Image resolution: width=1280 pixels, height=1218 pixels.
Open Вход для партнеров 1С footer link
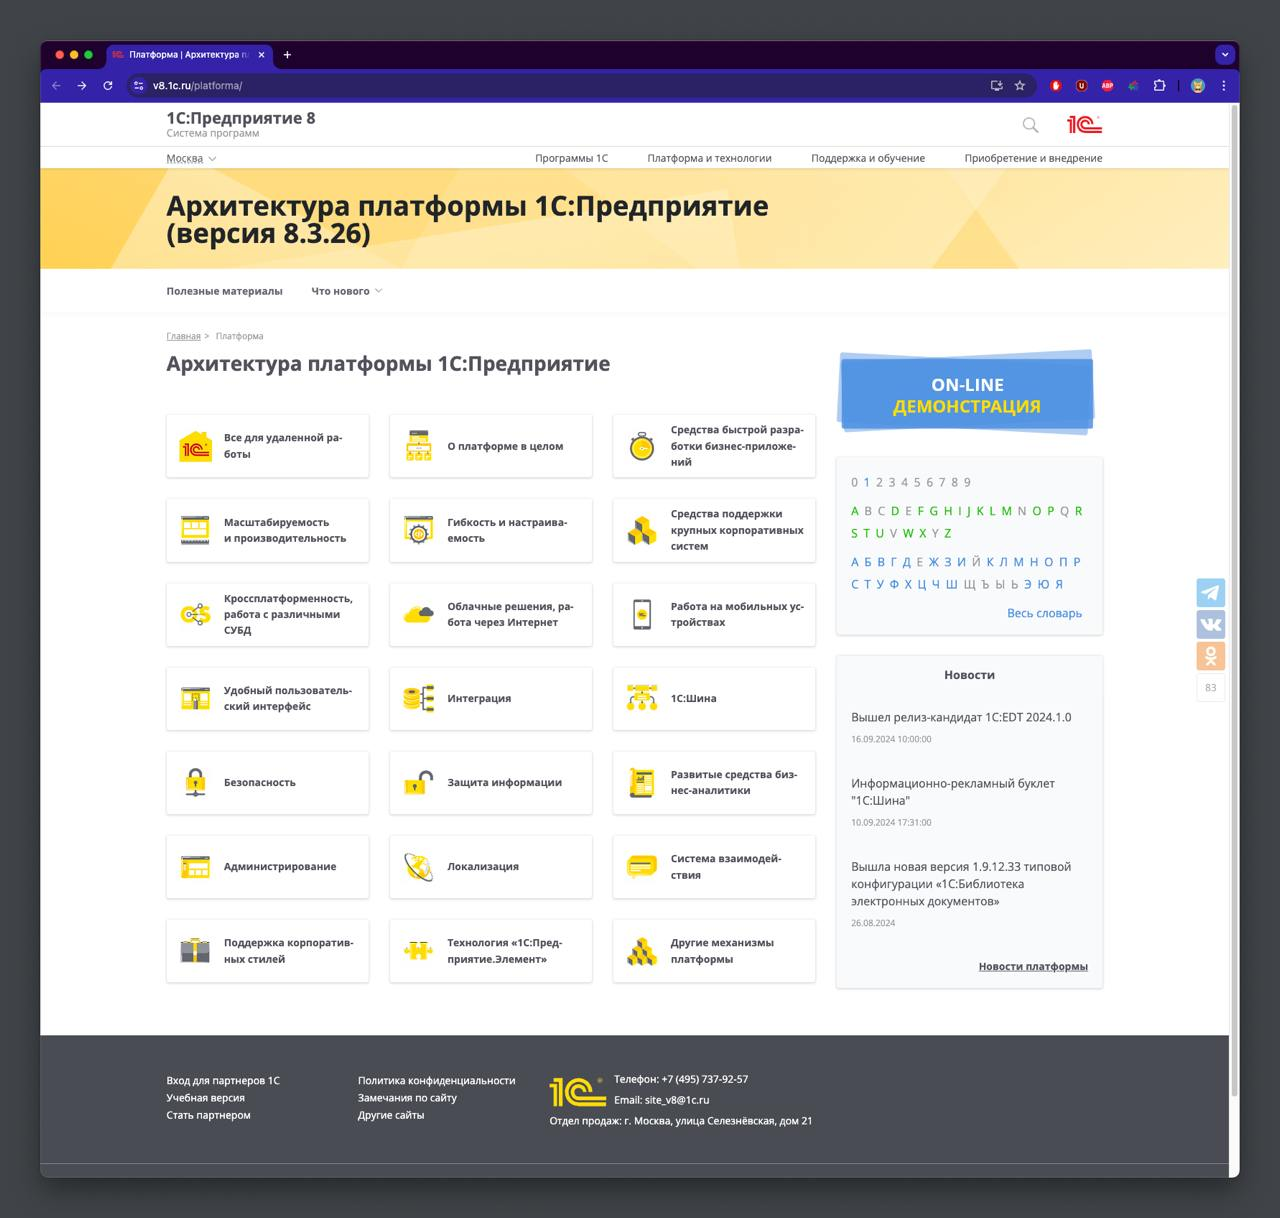click(223, 1080)
